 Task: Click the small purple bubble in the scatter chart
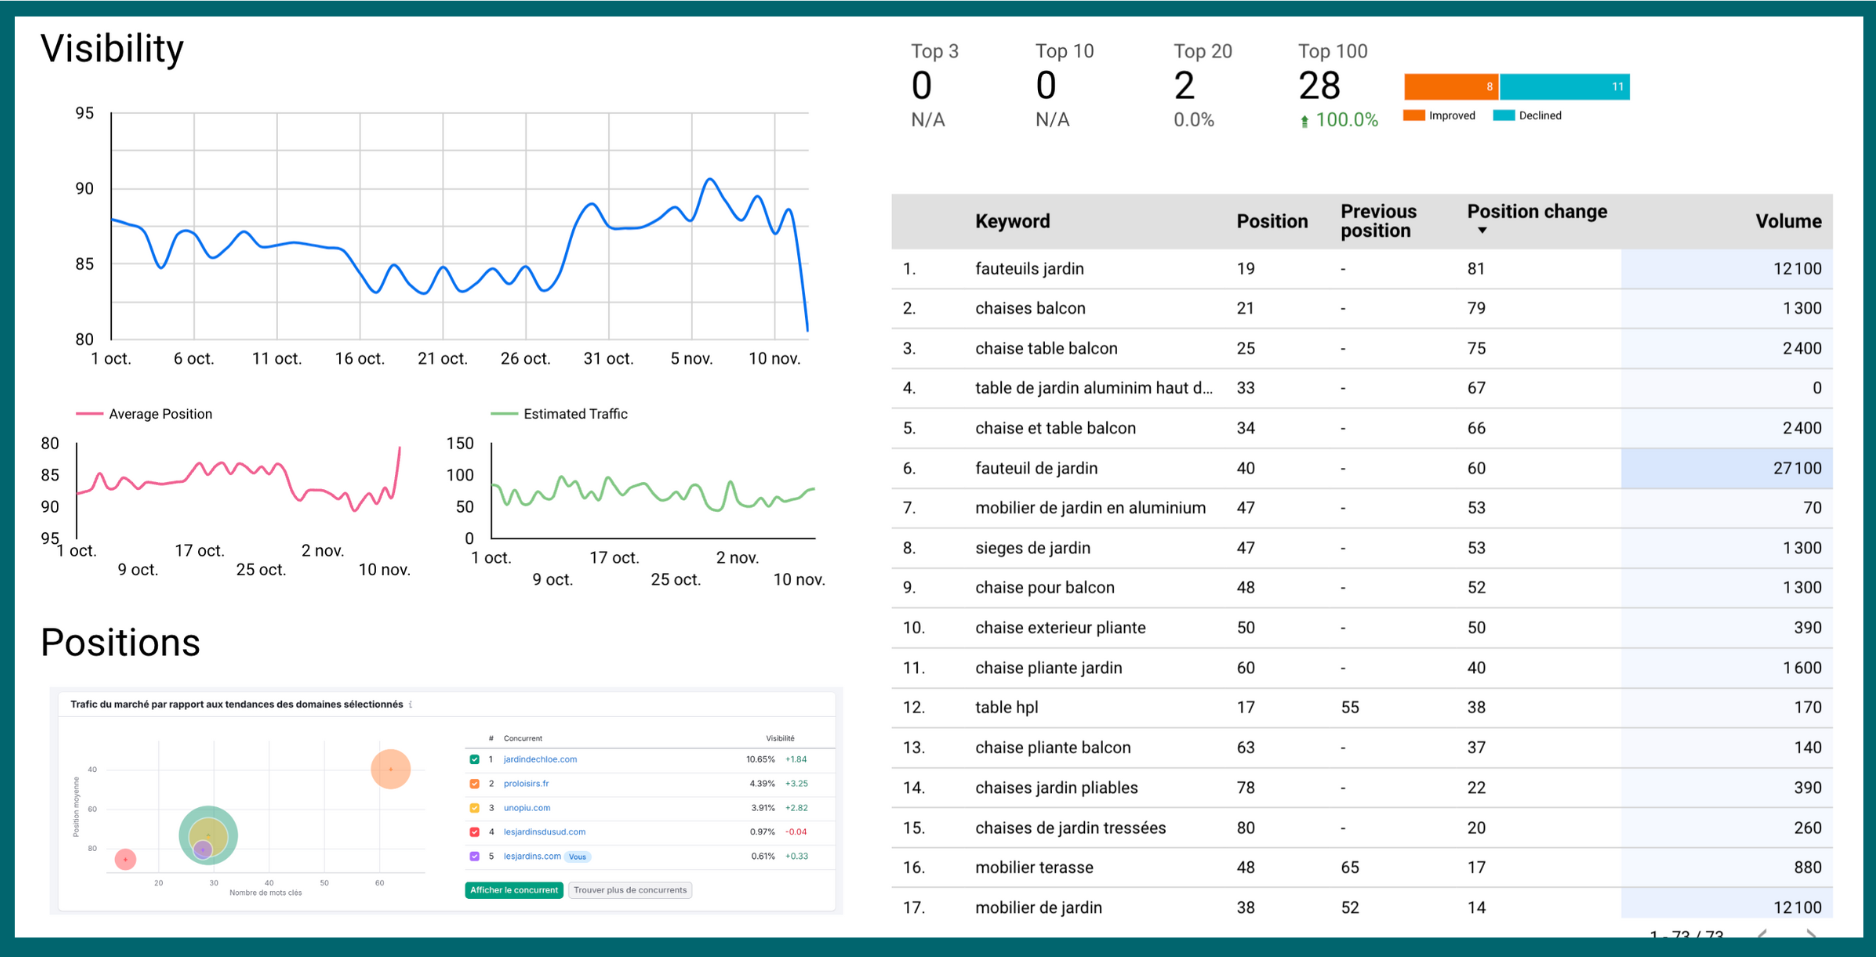pyautogui.click(x=203, y=850)
